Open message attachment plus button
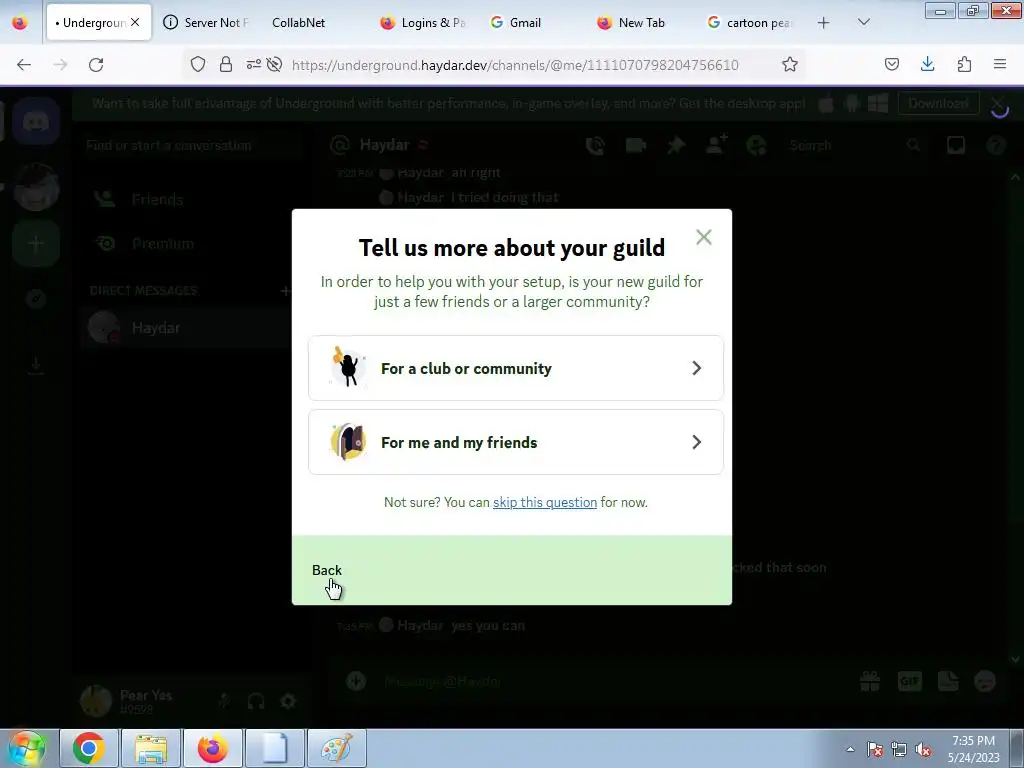This screenshot has width=1024, height=768. pyautogui.click(x=357, y=680)
